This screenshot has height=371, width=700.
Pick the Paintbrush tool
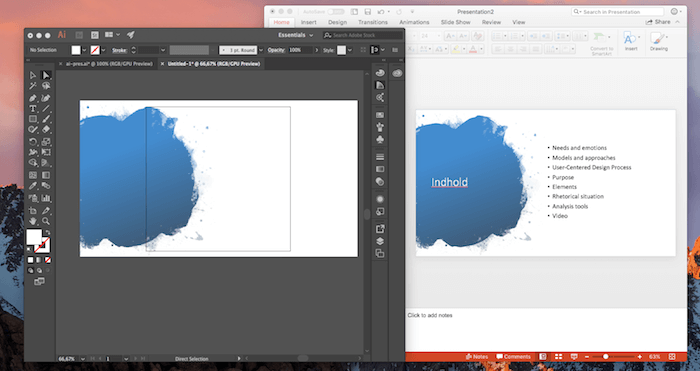pyautogui.click(x=46, y=119)
